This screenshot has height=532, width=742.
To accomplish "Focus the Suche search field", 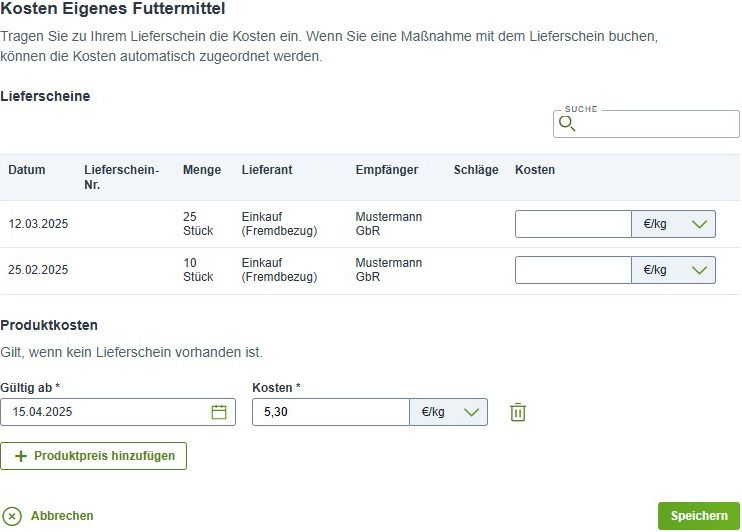I will pos(646,124).
